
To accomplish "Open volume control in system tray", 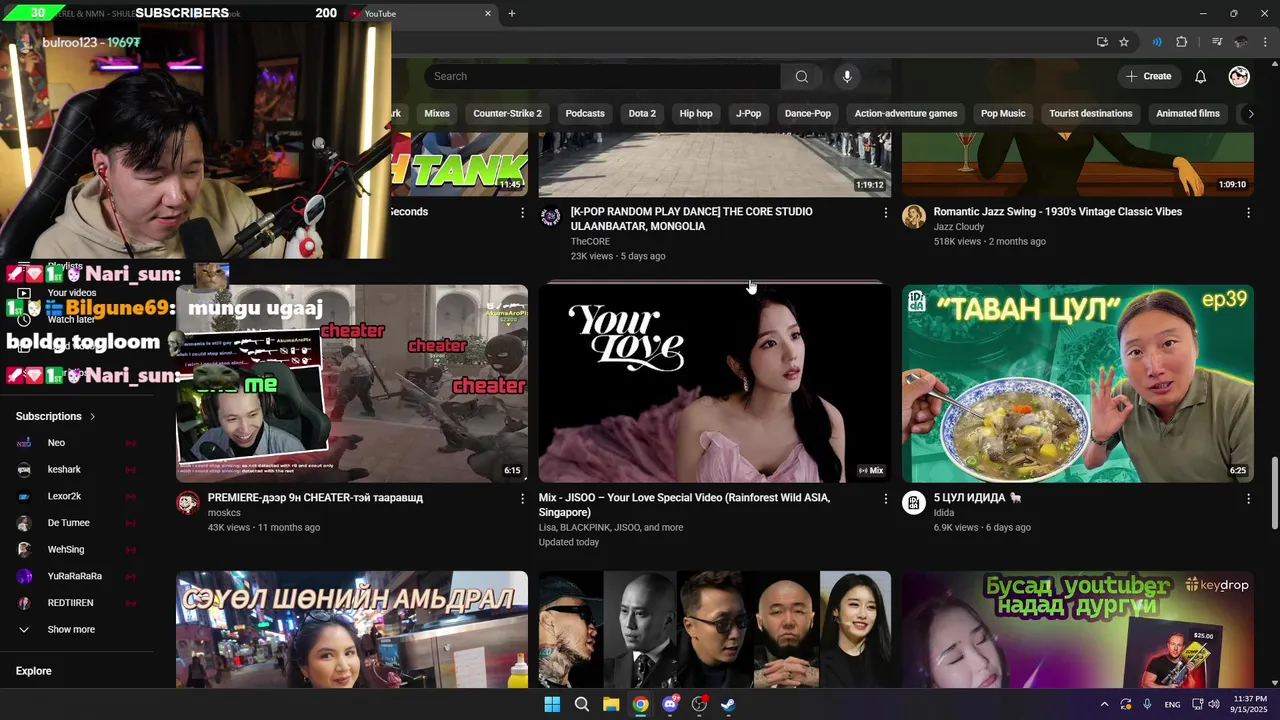I will pos(1214,704).
